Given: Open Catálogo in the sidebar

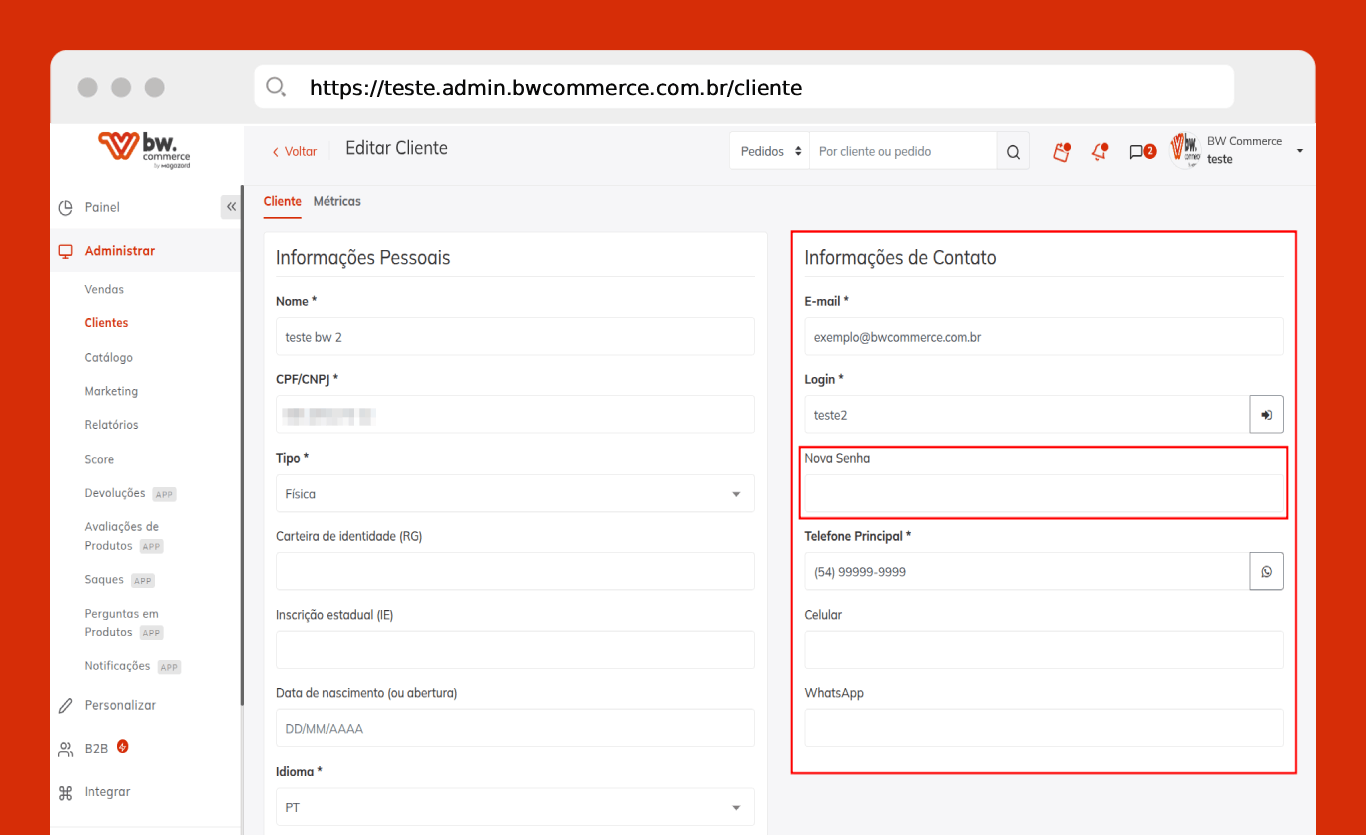Looking at the screenshot, I should click(x=108, y=357).
